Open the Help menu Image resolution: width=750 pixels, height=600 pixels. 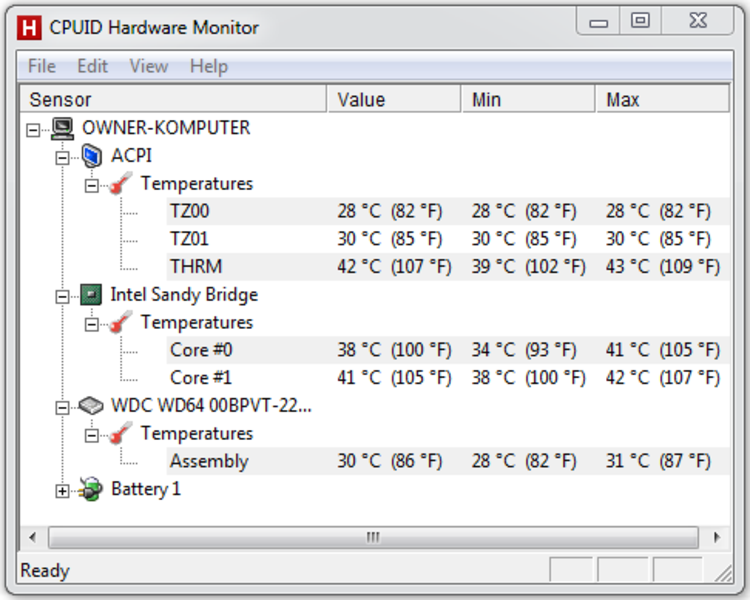click(209, 66)
